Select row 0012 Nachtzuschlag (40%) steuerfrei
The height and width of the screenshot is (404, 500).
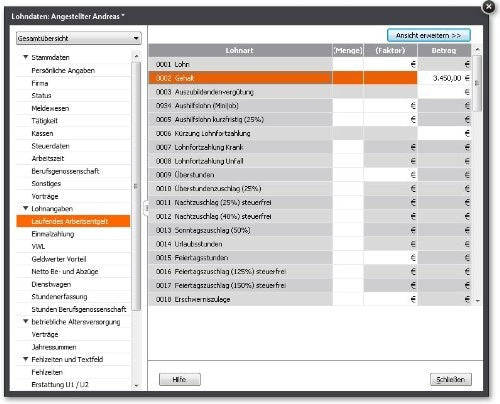point(310,216)
